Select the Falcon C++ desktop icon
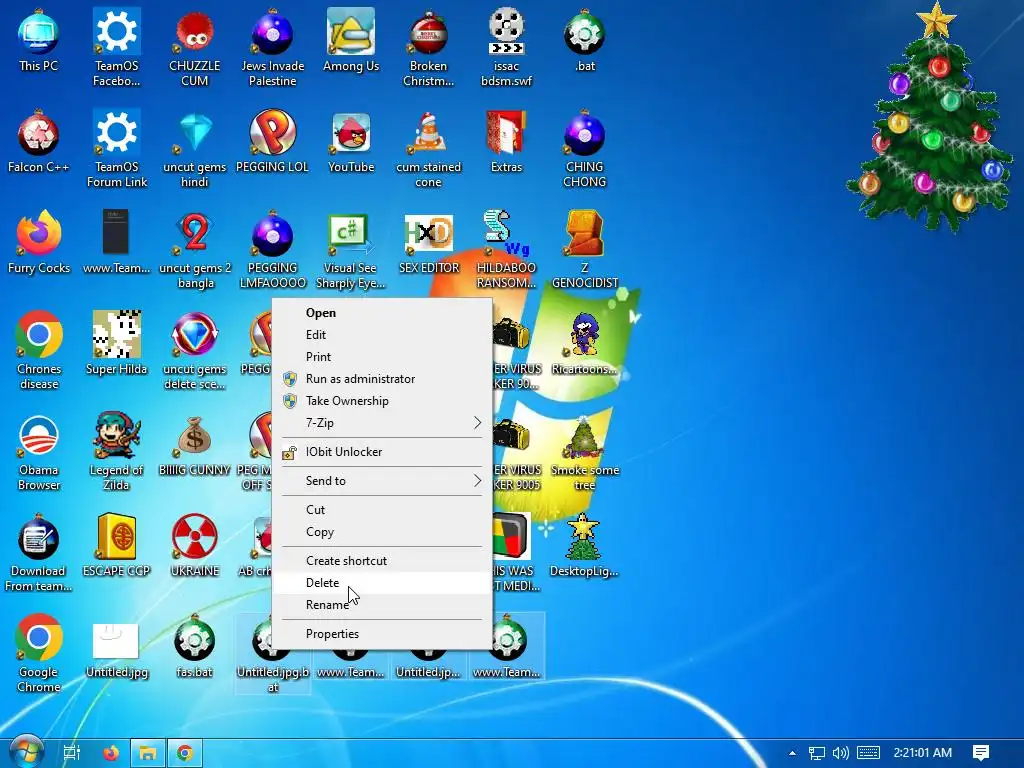This screenshot has width=1024, height=768. click(39, 142)
